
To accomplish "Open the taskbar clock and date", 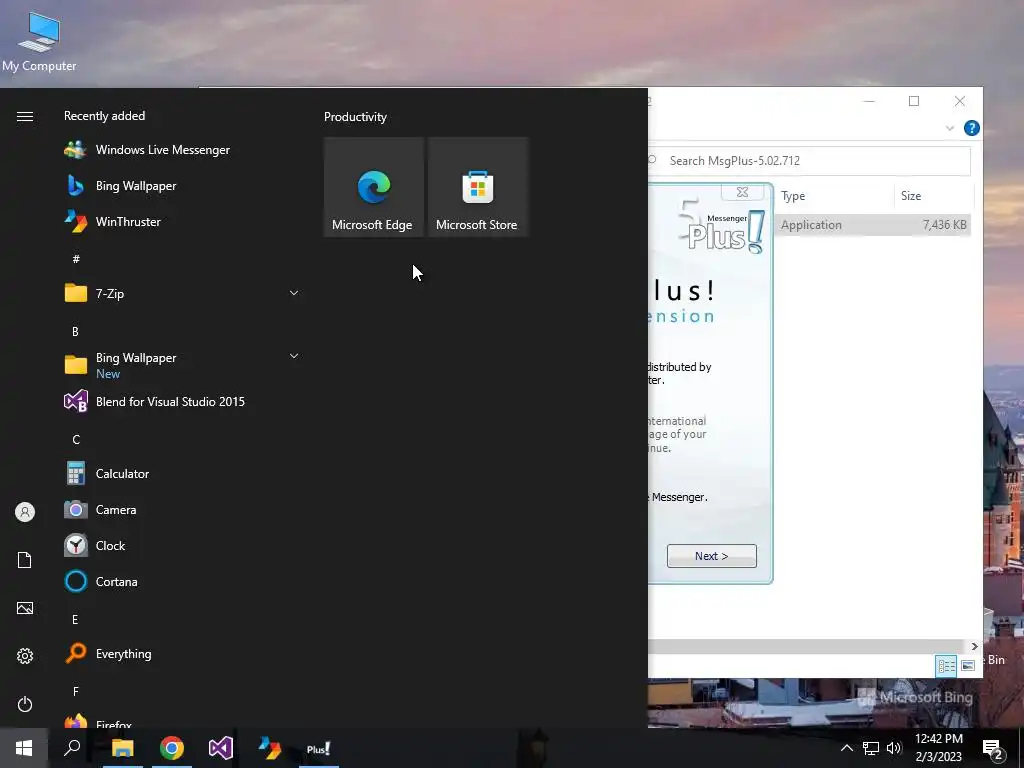I will tap(938, 748).
